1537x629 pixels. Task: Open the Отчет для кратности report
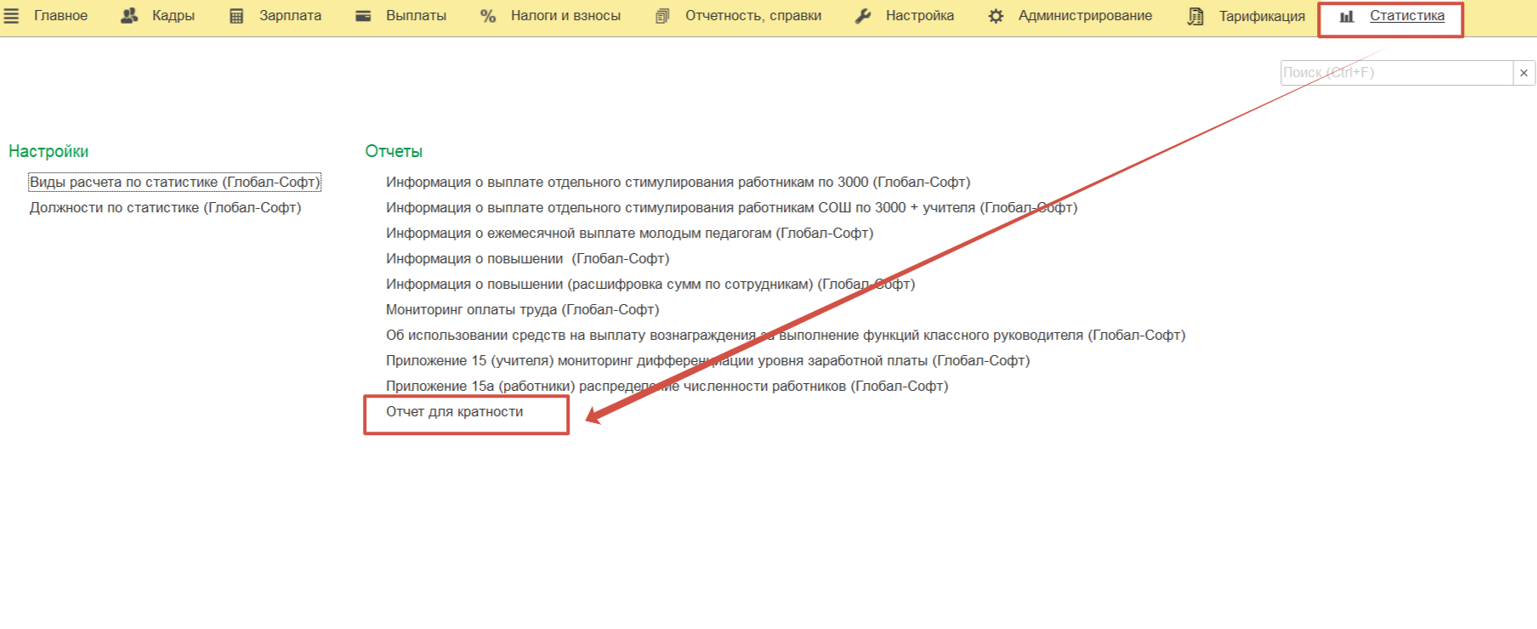[x=455, y=412]
